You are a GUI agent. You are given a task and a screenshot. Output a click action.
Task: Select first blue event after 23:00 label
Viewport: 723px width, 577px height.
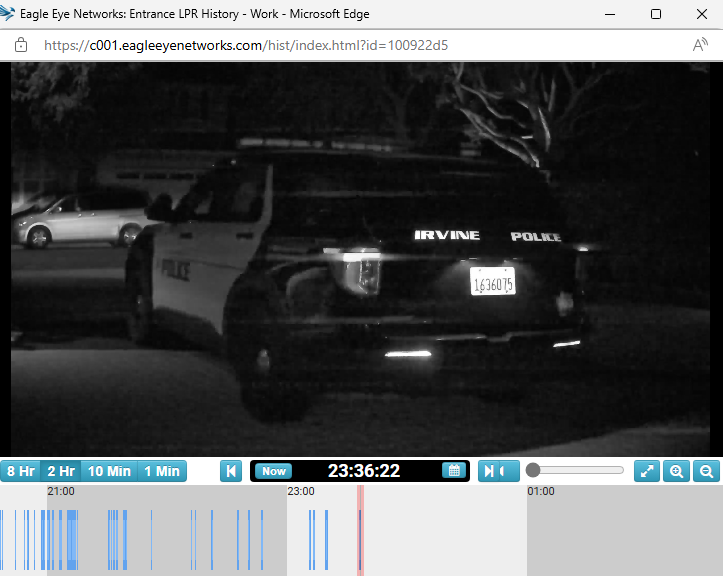click(310, 540)
